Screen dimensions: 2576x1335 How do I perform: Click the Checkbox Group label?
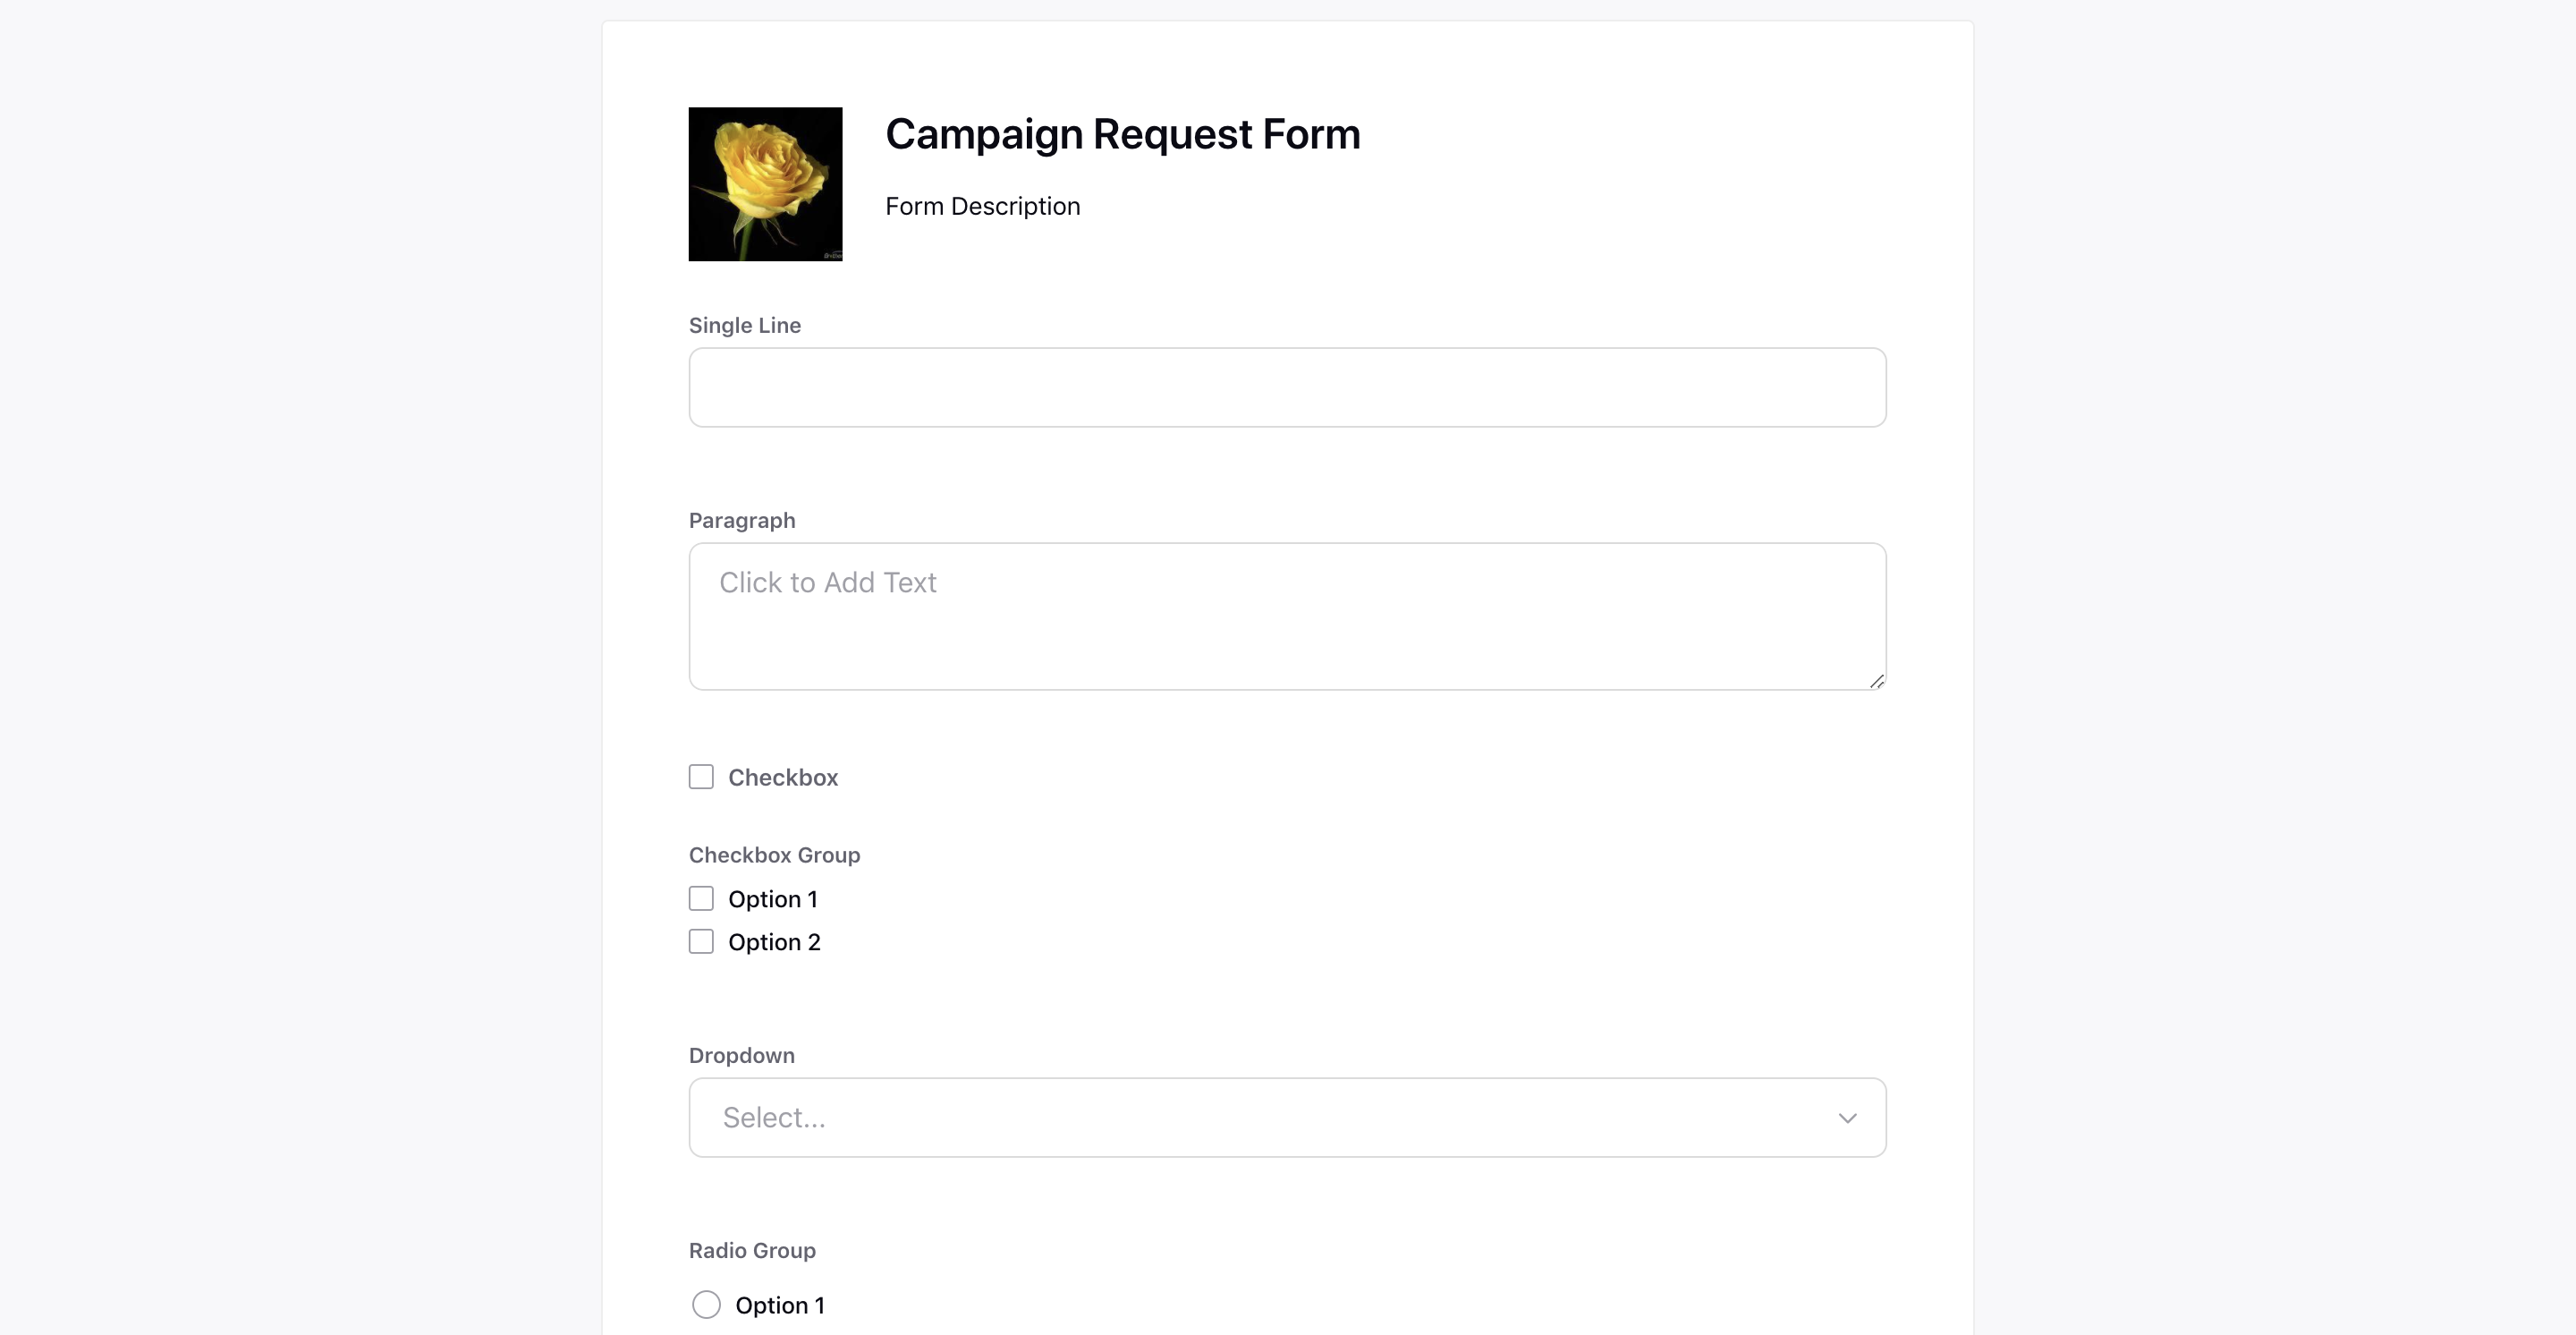[x=775, y=853]
